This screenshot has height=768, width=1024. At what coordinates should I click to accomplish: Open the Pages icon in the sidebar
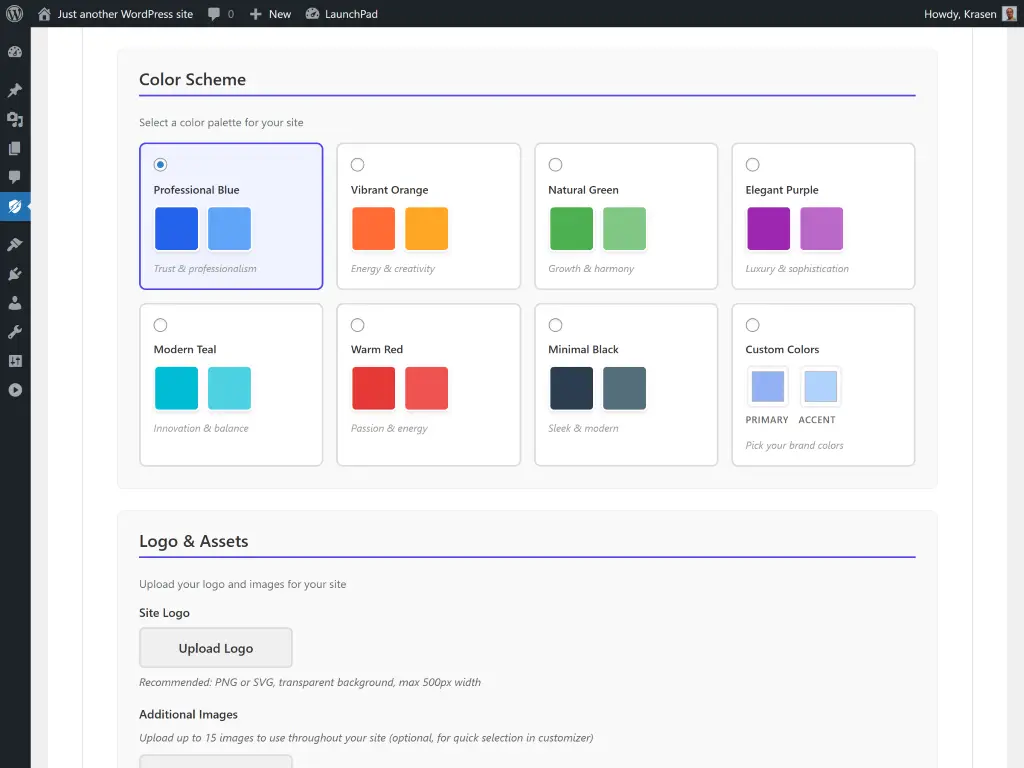point(15,148)
